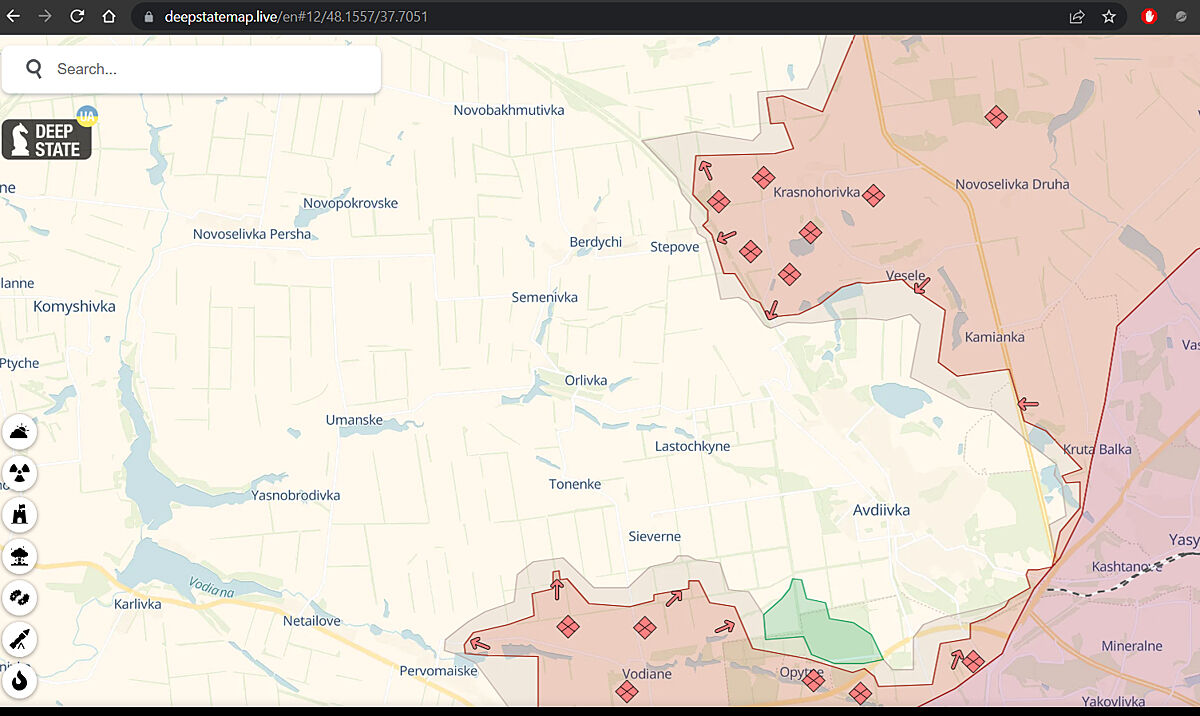The height and width of the screenshot is (716, 1200).
Task: Click the twin gears sidebar icon
Action: pos(20,597)
